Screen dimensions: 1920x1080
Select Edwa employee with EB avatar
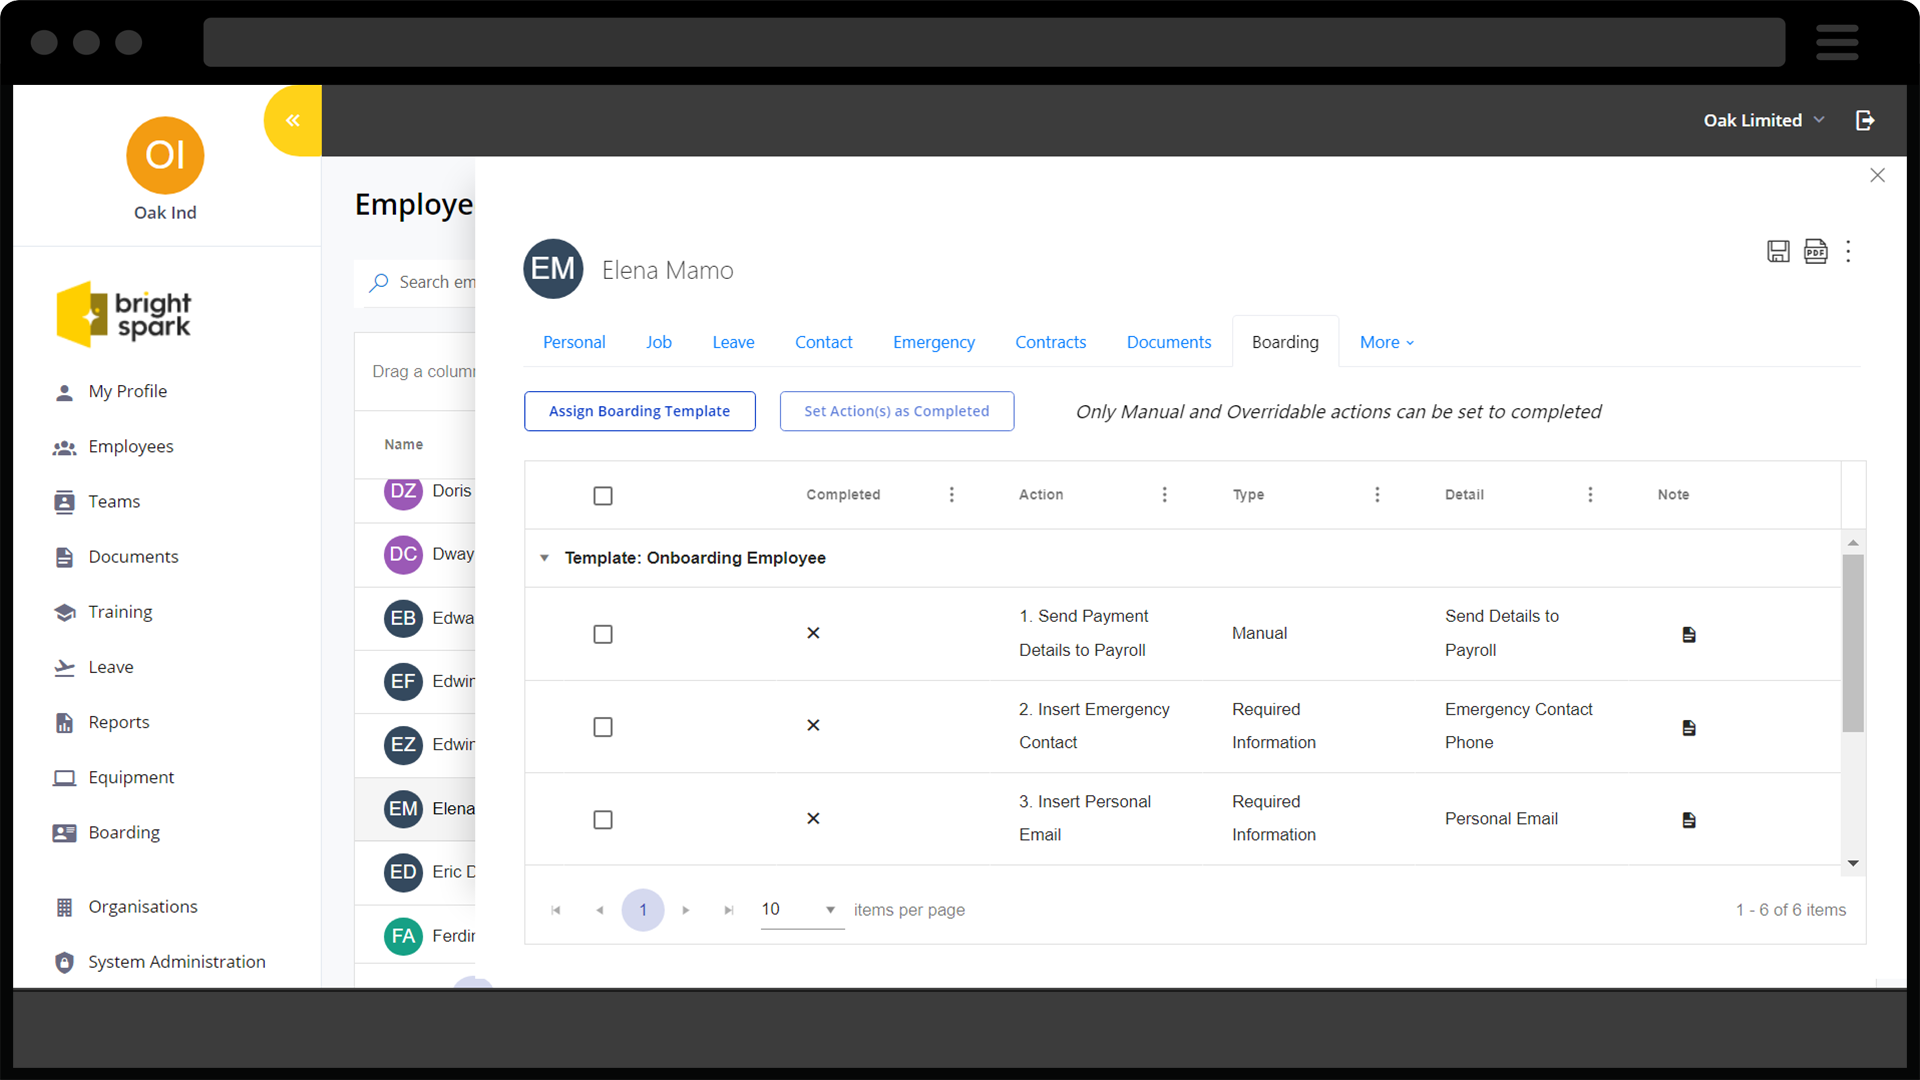point(415,618)
